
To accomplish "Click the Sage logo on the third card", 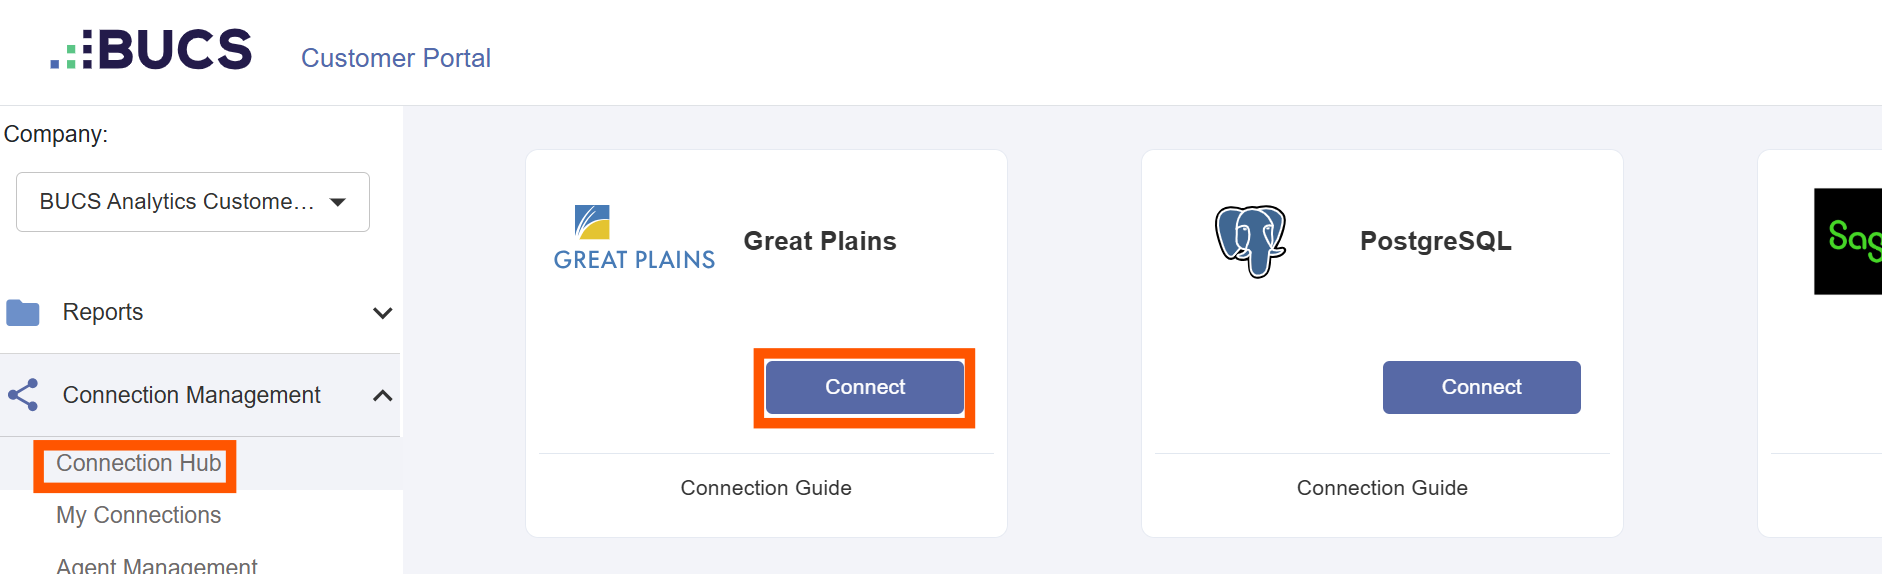I will tap(1848, 241).
